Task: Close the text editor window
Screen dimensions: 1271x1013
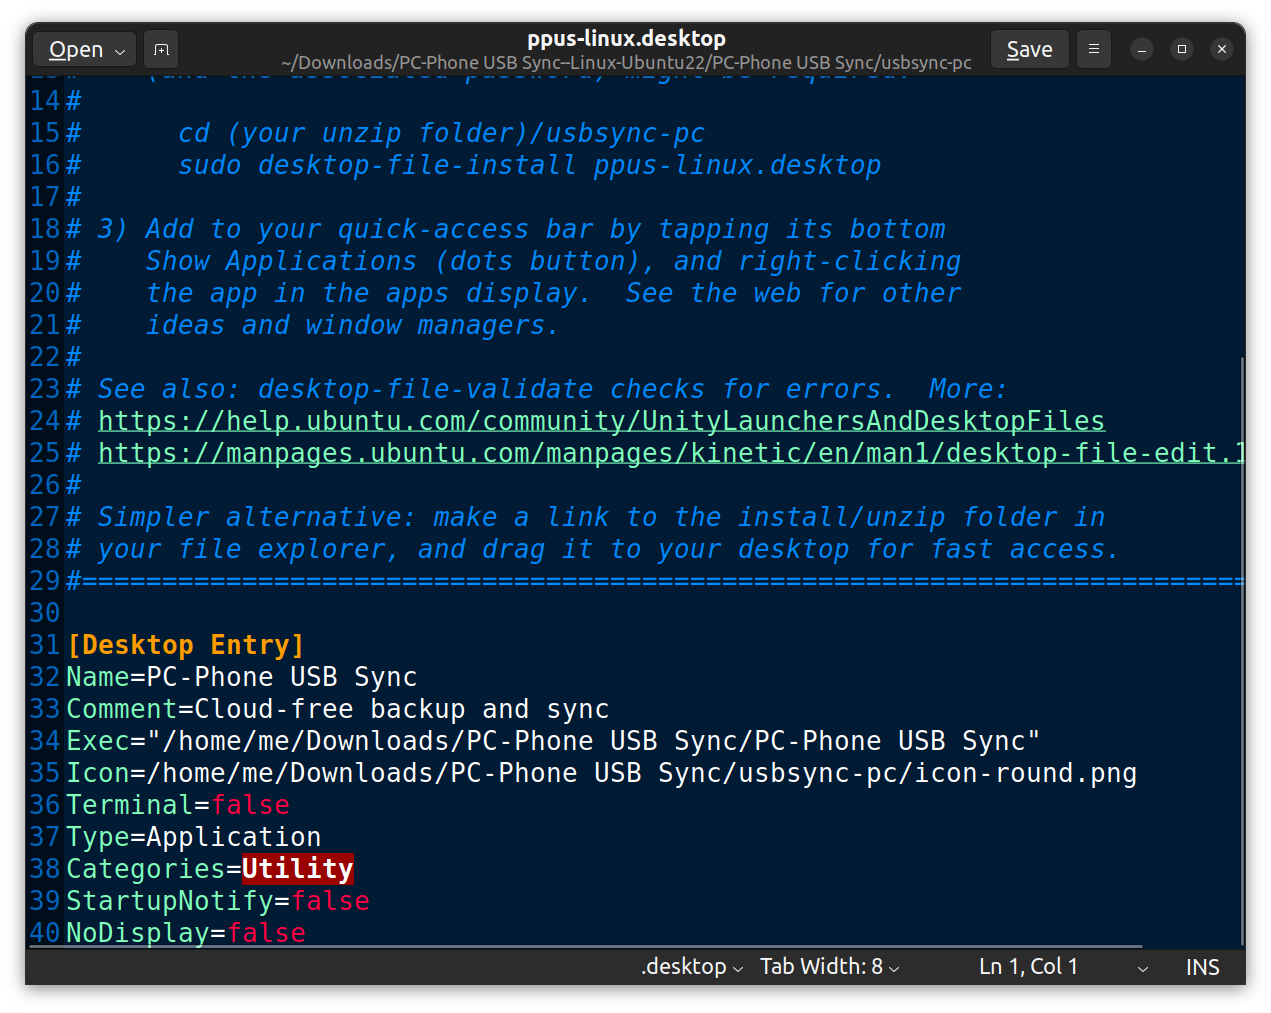Action: [x=1221, y=49]
